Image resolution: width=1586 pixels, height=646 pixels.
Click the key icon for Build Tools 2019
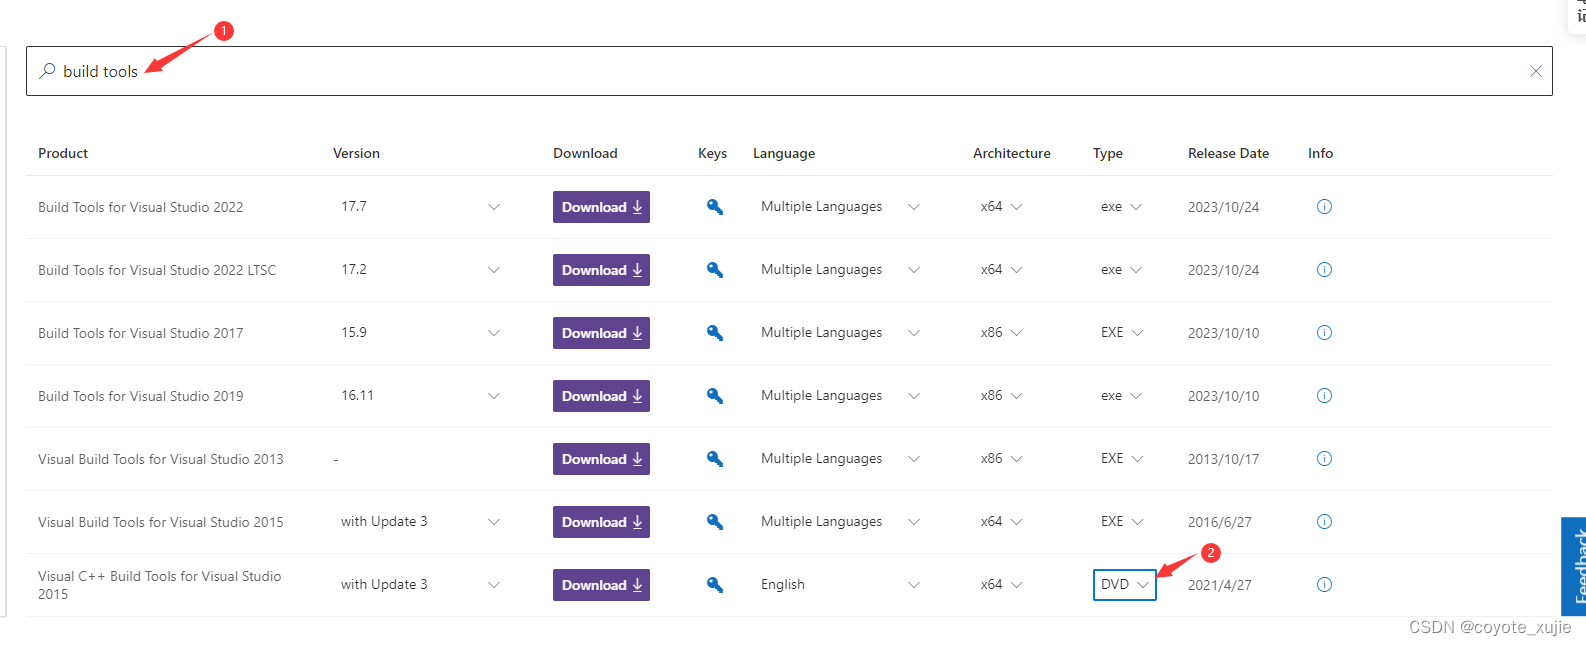(714, 396)
